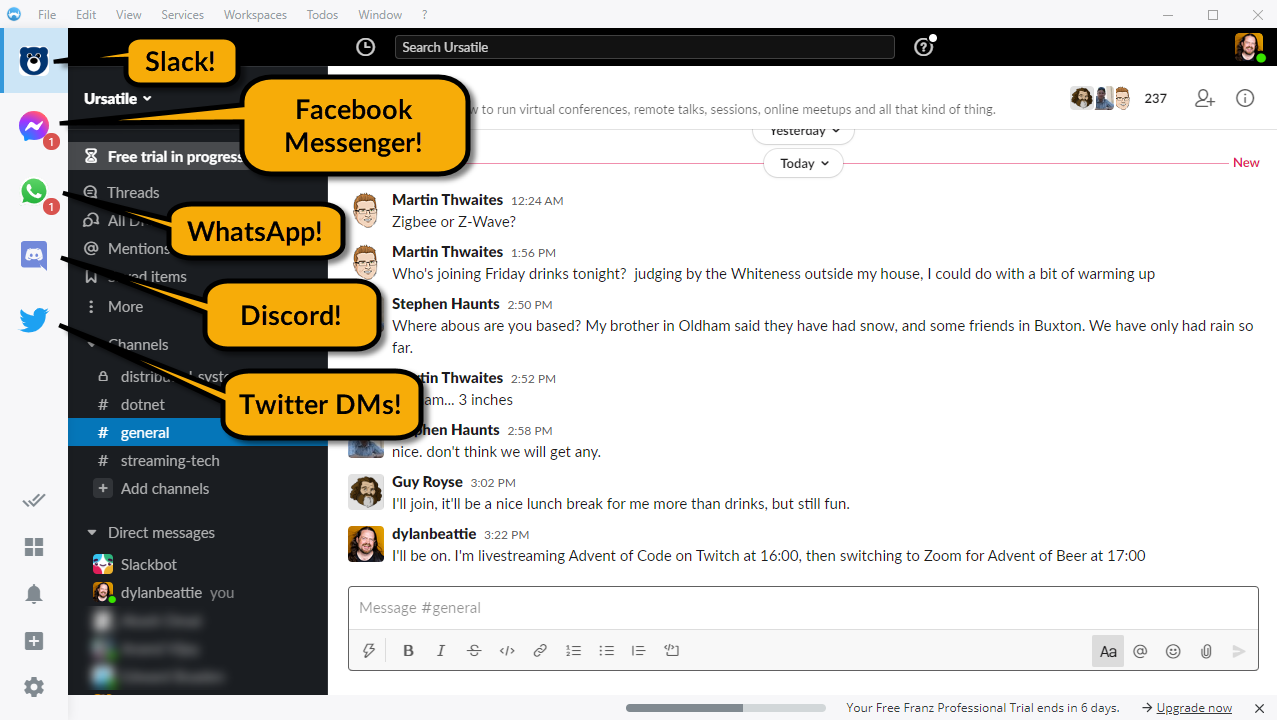Screen dimensions: 1277x720
Task: Click the Martin Thwaites avatar at 12:24 AM
Action: tap(366, 210)
